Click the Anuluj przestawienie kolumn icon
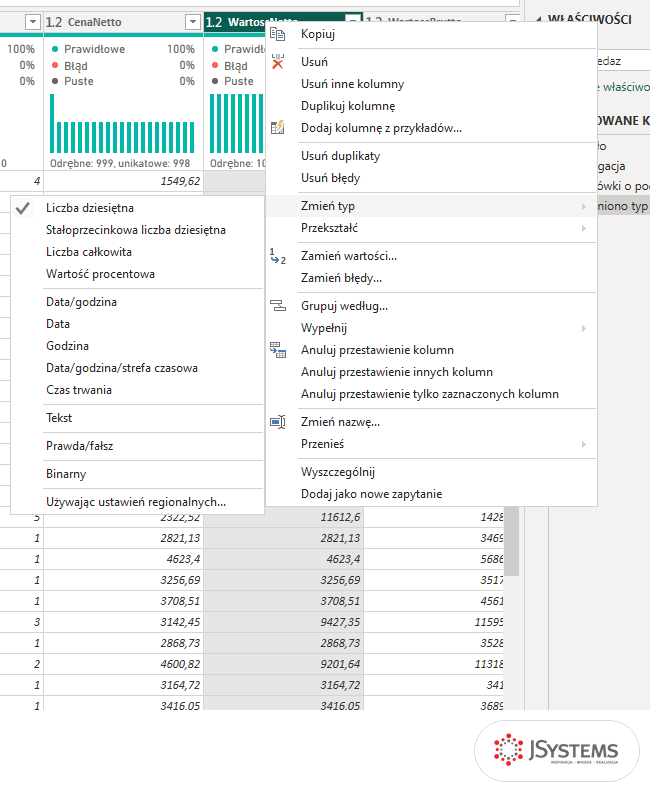Screen dimensions: 650x792 coord(277,350)
